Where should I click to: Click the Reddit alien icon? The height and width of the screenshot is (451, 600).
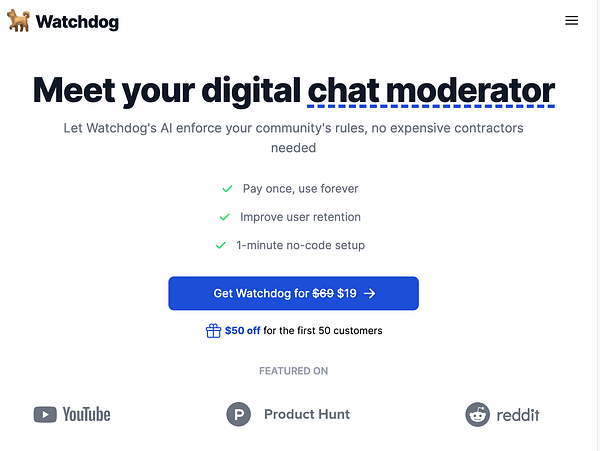click(x=478, y=414)
